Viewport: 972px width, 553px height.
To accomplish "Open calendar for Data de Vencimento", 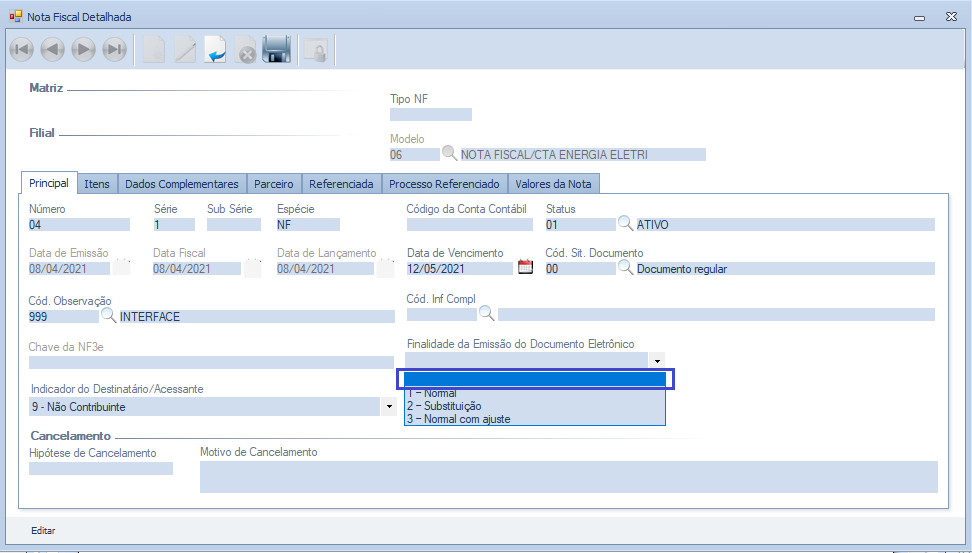I will coord(525,268).
